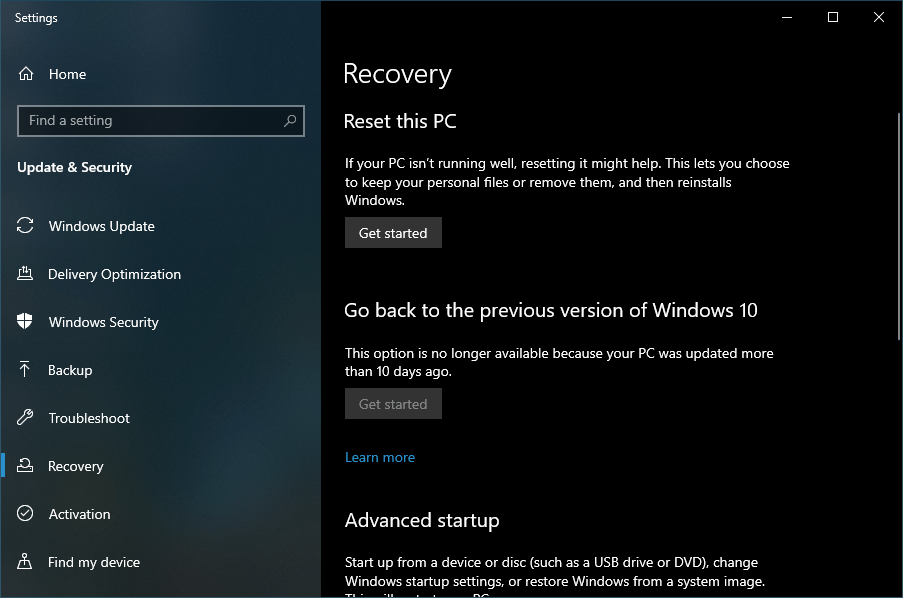Click the Settings label in the title bar
This screenshot has width=903, height=598.
coord(36,17)
